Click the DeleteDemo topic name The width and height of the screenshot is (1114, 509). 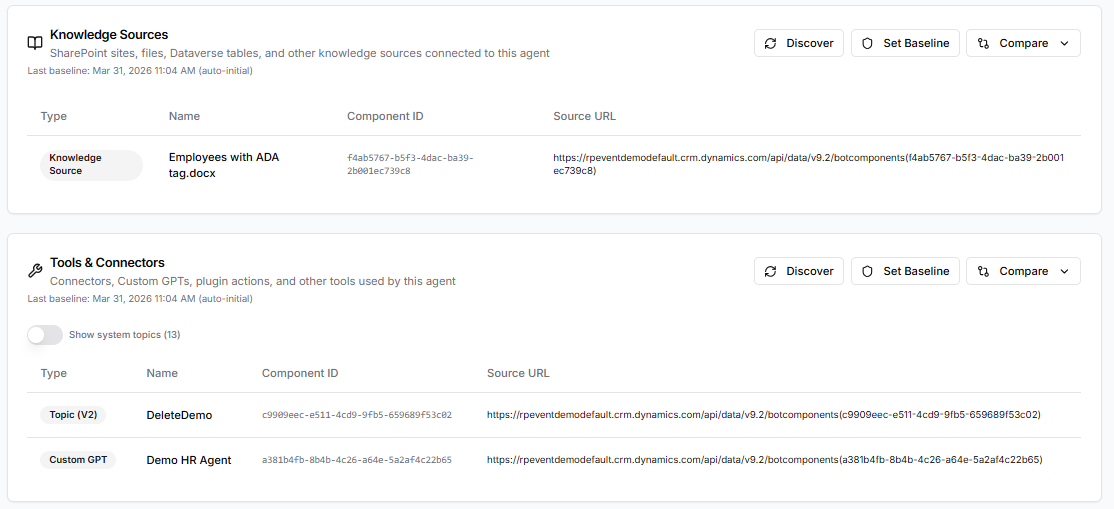(179, 415)
